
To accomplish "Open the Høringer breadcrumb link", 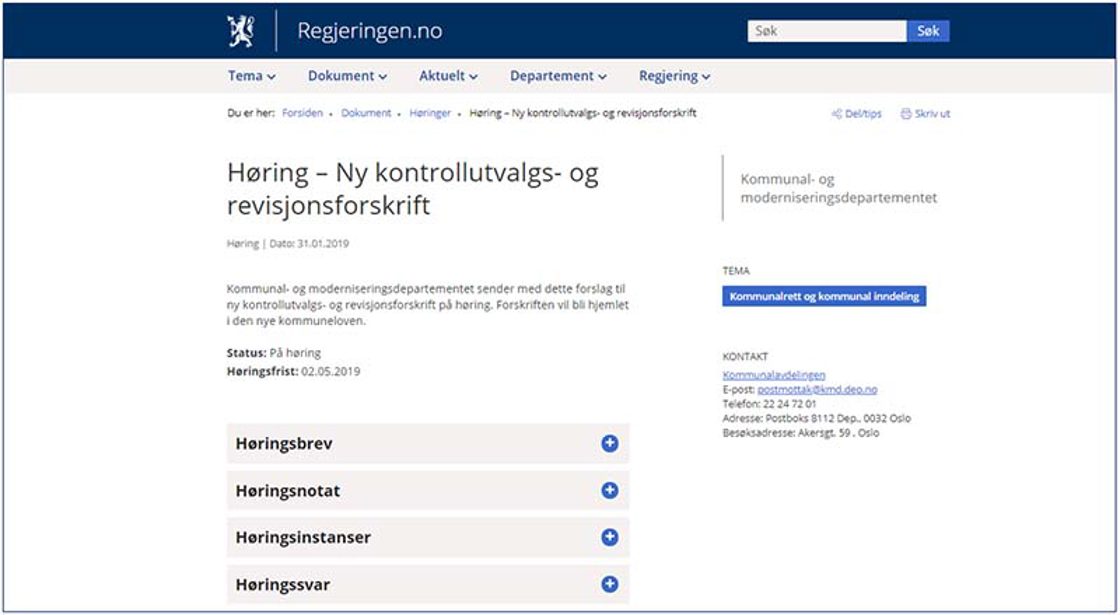I will click(x=430, y=114).
